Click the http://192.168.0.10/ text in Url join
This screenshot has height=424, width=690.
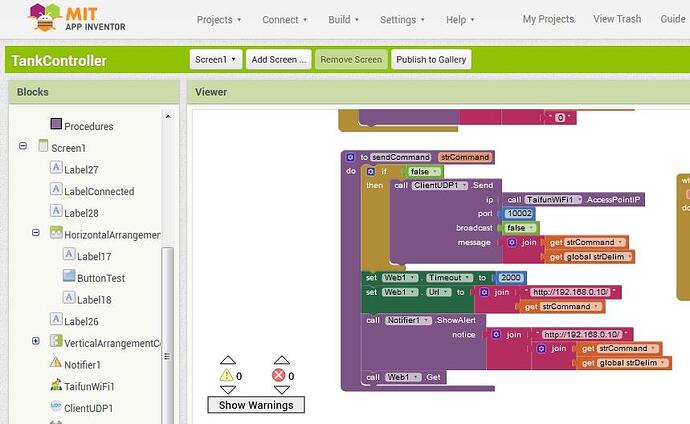[x=571, y=292]
